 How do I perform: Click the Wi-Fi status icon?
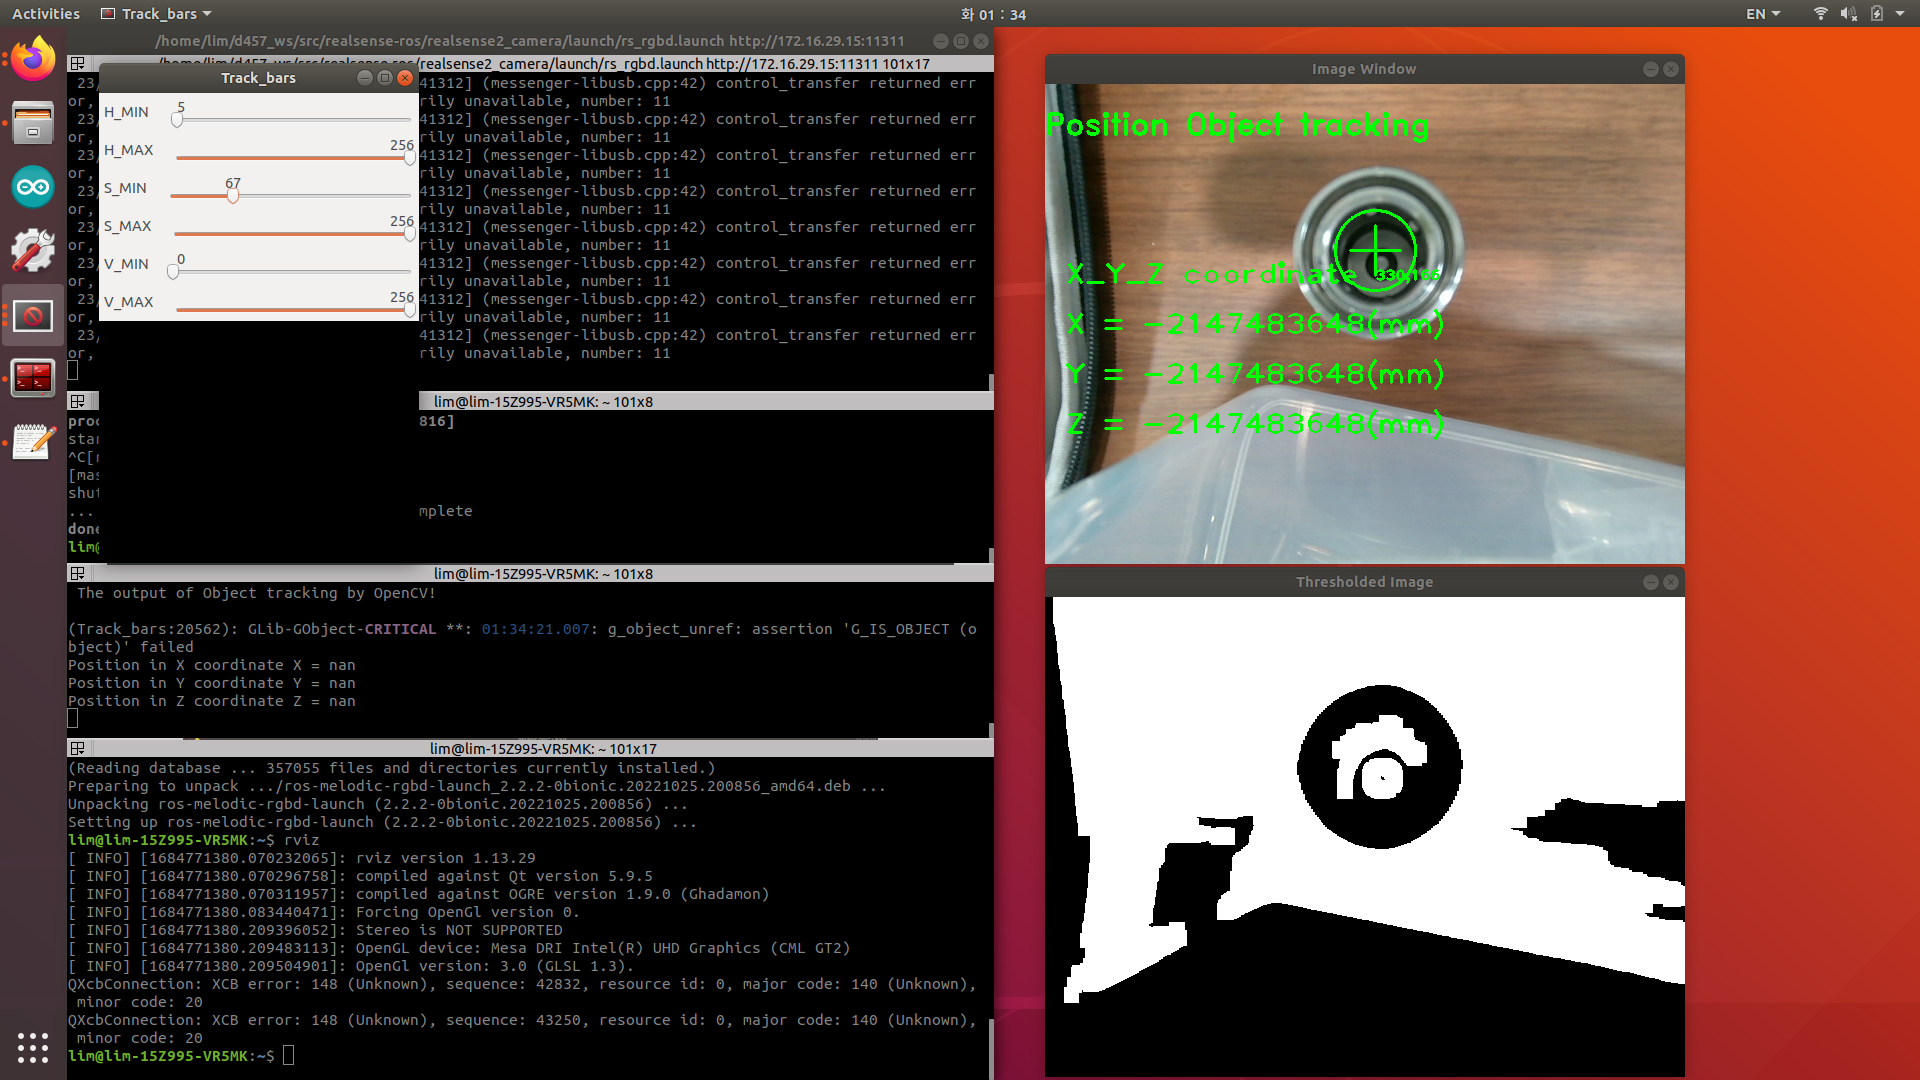coord(1820,14)
